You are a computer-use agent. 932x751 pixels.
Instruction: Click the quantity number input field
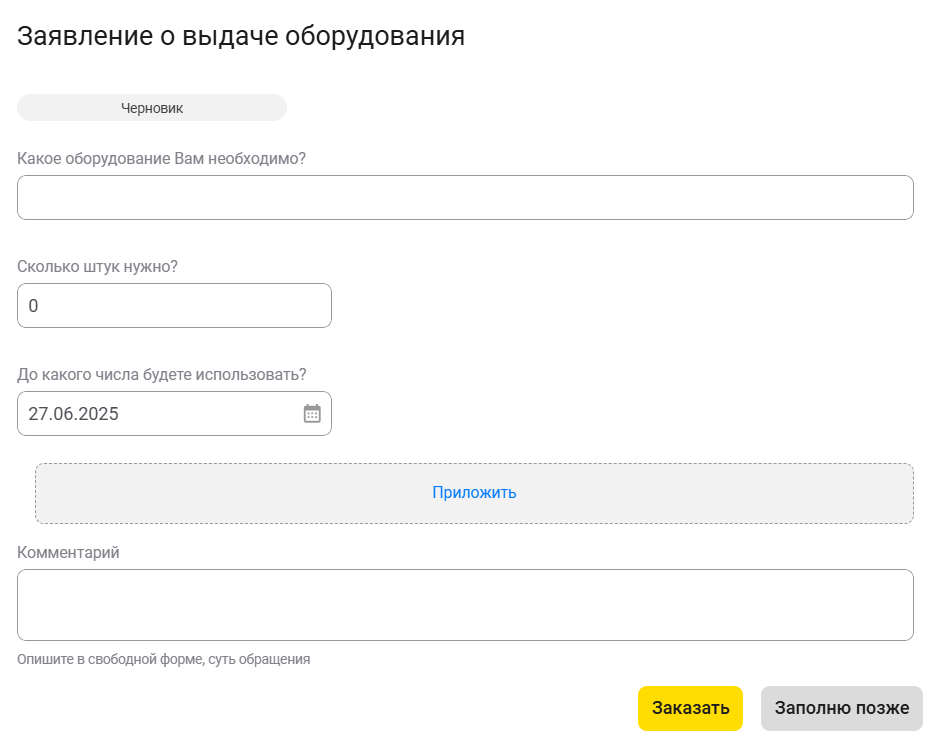point(174,306)
